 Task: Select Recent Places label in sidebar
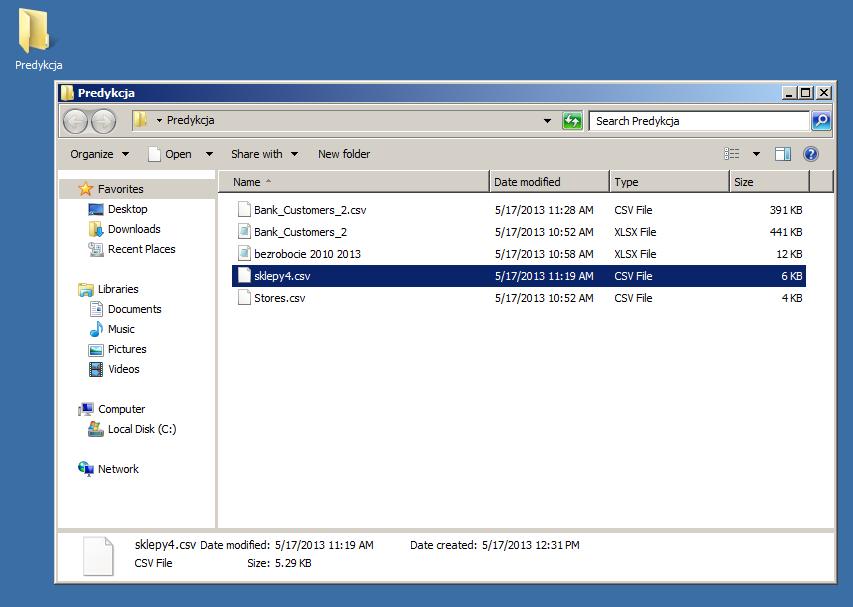(142, 249)
